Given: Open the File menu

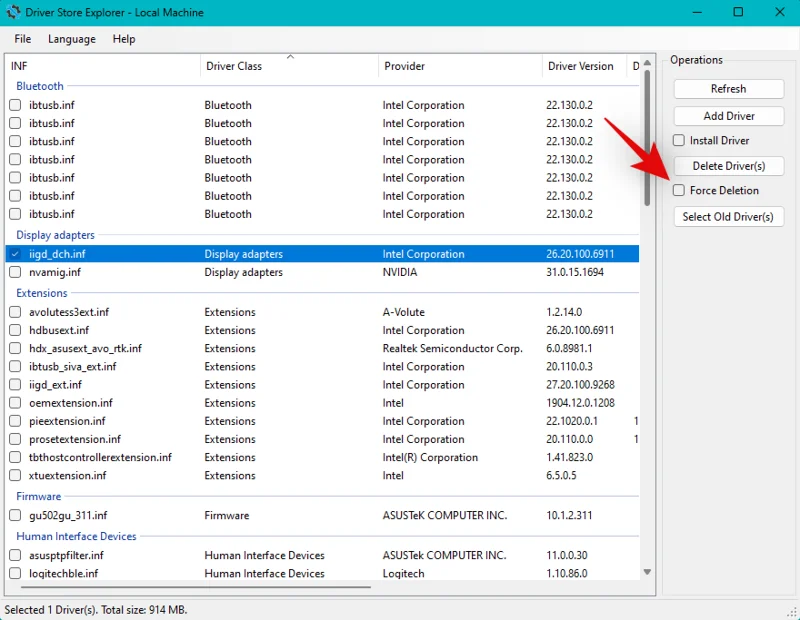Looking at the screenshot, I should tap(22, 39).
